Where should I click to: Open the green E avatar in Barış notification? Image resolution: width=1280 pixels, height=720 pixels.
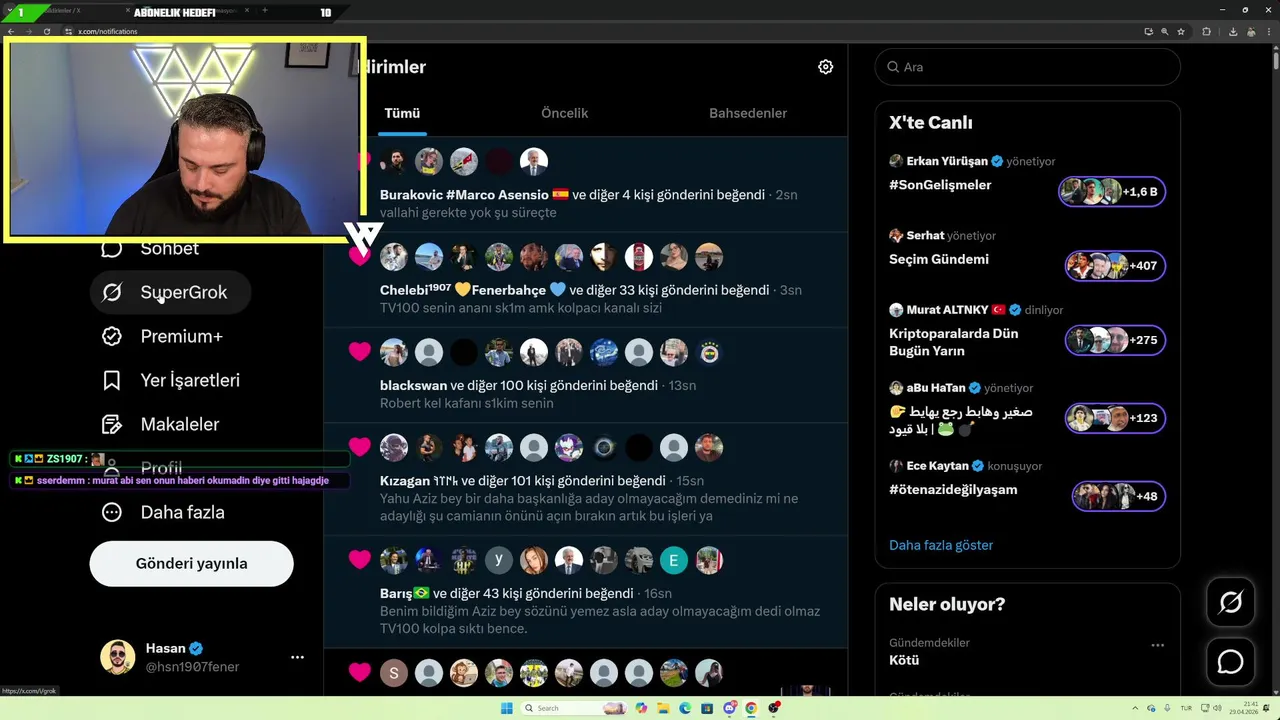(x=674, y=560)
